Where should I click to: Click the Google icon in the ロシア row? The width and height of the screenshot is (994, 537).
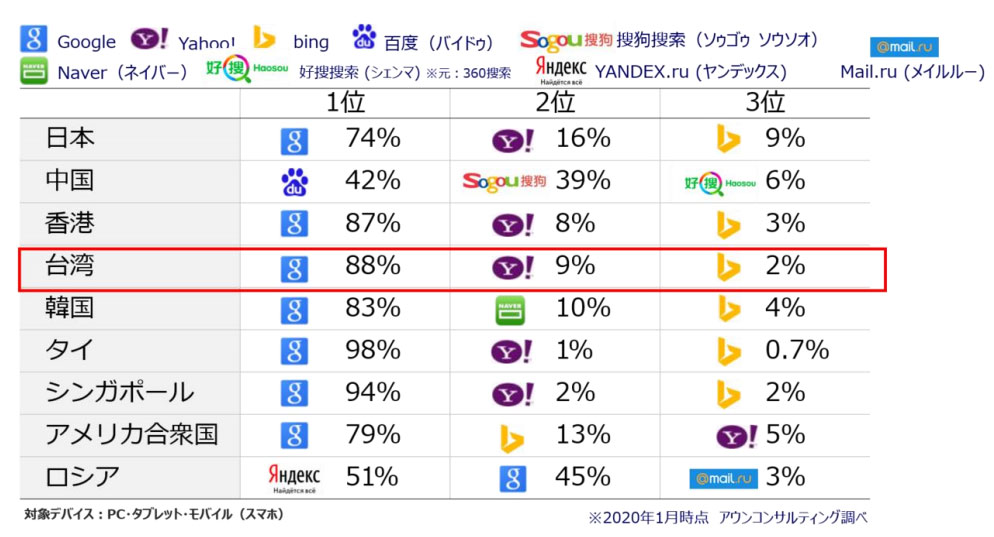[512, 478]
